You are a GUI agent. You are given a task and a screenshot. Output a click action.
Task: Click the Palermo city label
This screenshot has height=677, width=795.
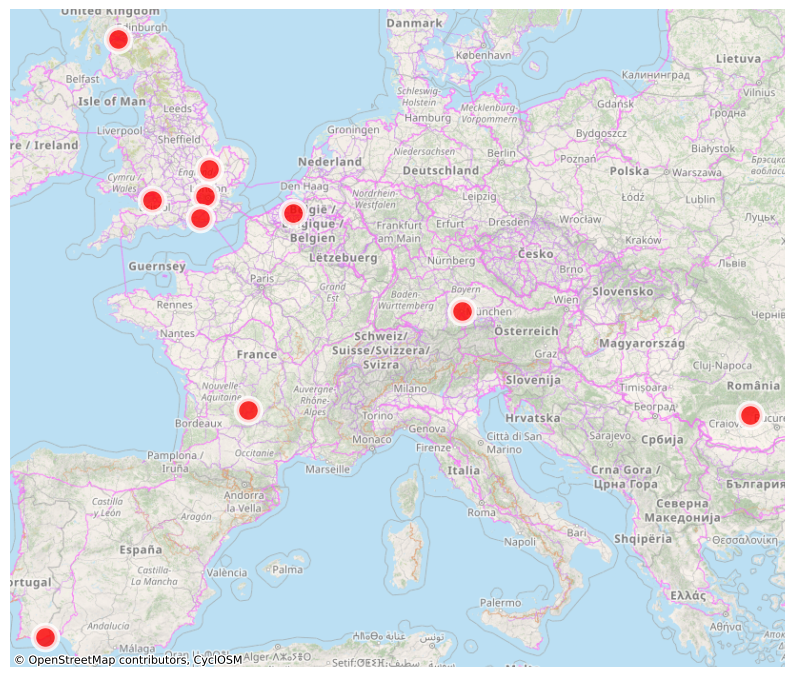[500, 602]
